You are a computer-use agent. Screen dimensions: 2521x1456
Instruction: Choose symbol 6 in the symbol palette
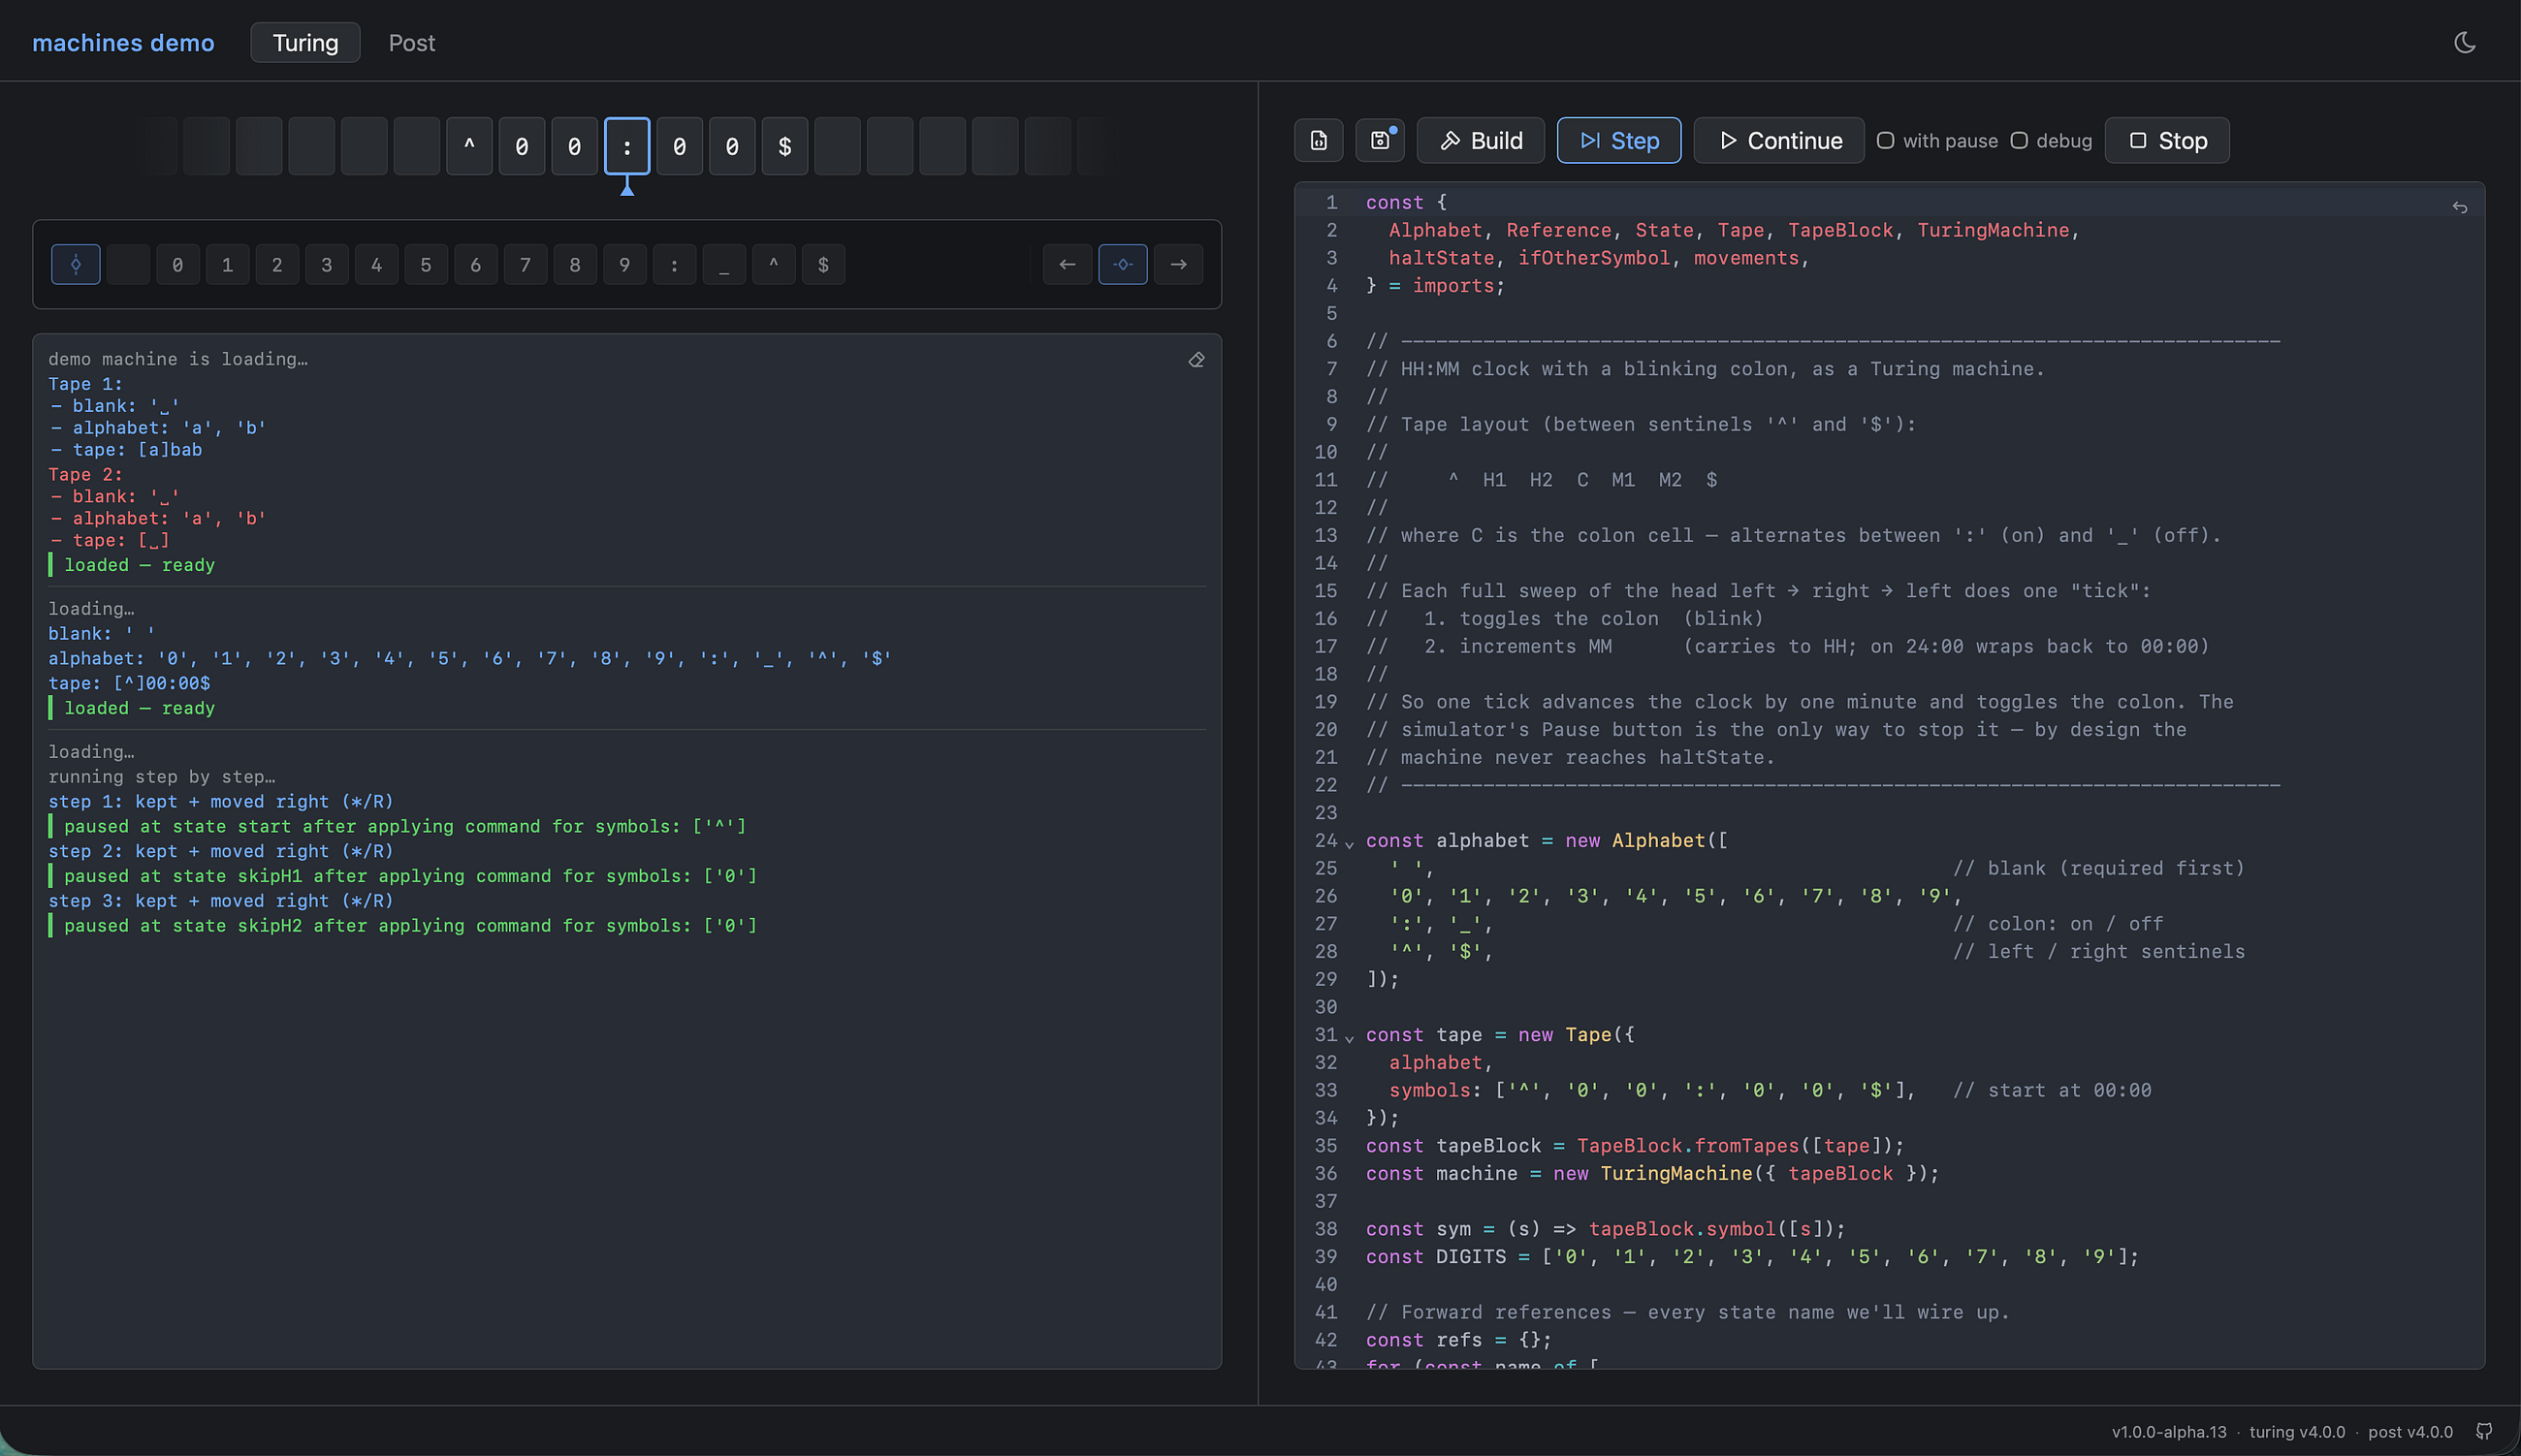click(x=476, y=265)
